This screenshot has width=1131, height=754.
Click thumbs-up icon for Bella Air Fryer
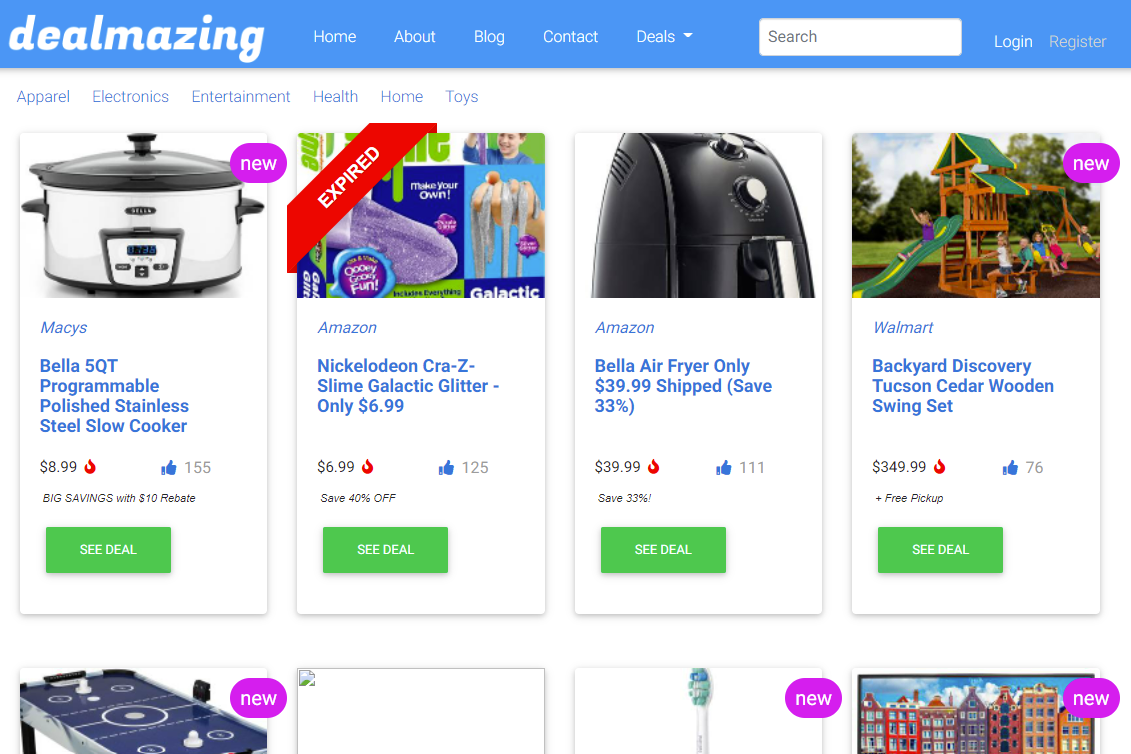[x=723, y=468]
